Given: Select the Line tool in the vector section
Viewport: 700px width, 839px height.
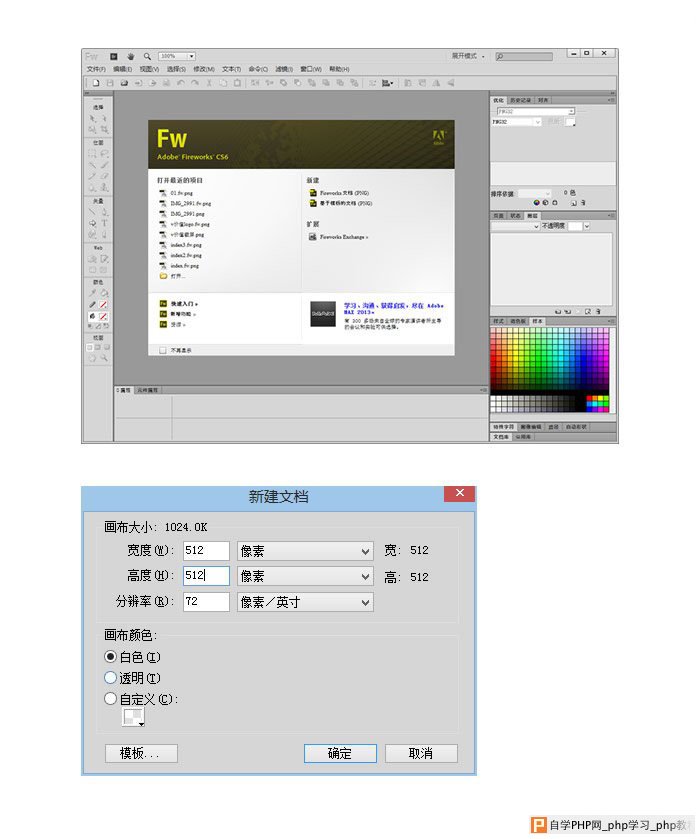Looking at the screenshot, I should (93, 212).
